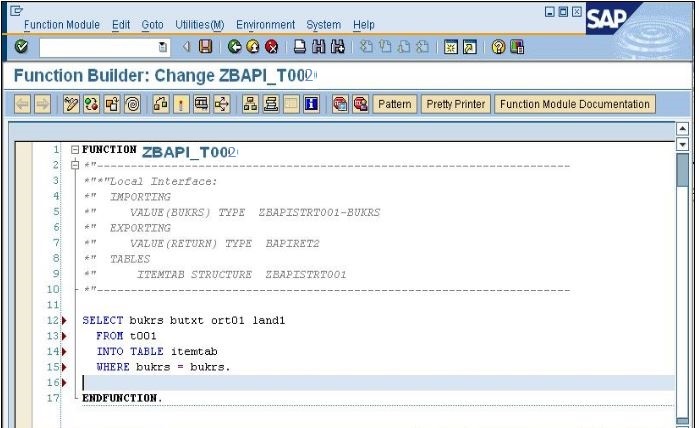Click the Enhance spiral icon
This screenshot has height=428, width=699.
pyautogui.click(x=132, y=104)
